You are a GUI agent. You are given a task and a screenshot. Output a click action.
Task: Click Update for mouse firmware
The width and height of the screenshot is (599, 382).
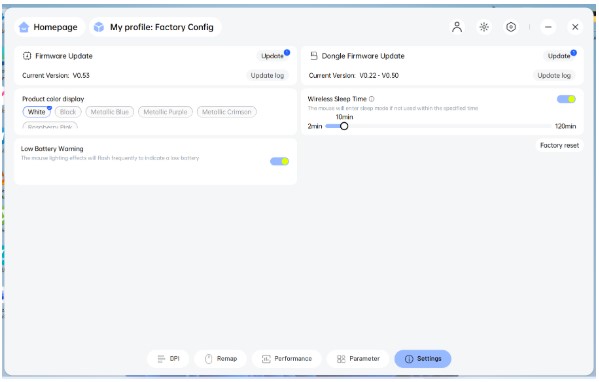point(273,56)
